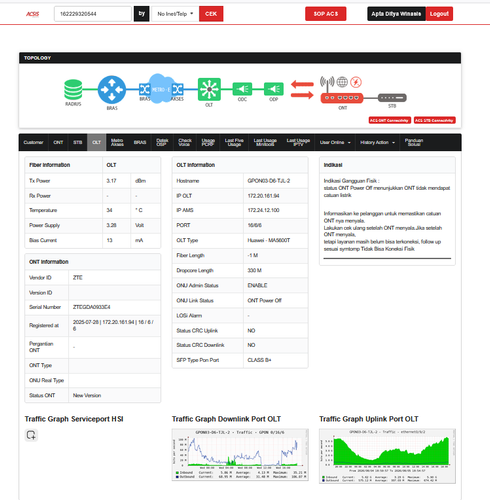Select the active OLT tab
490x500 pixels.
pos(97,142)
